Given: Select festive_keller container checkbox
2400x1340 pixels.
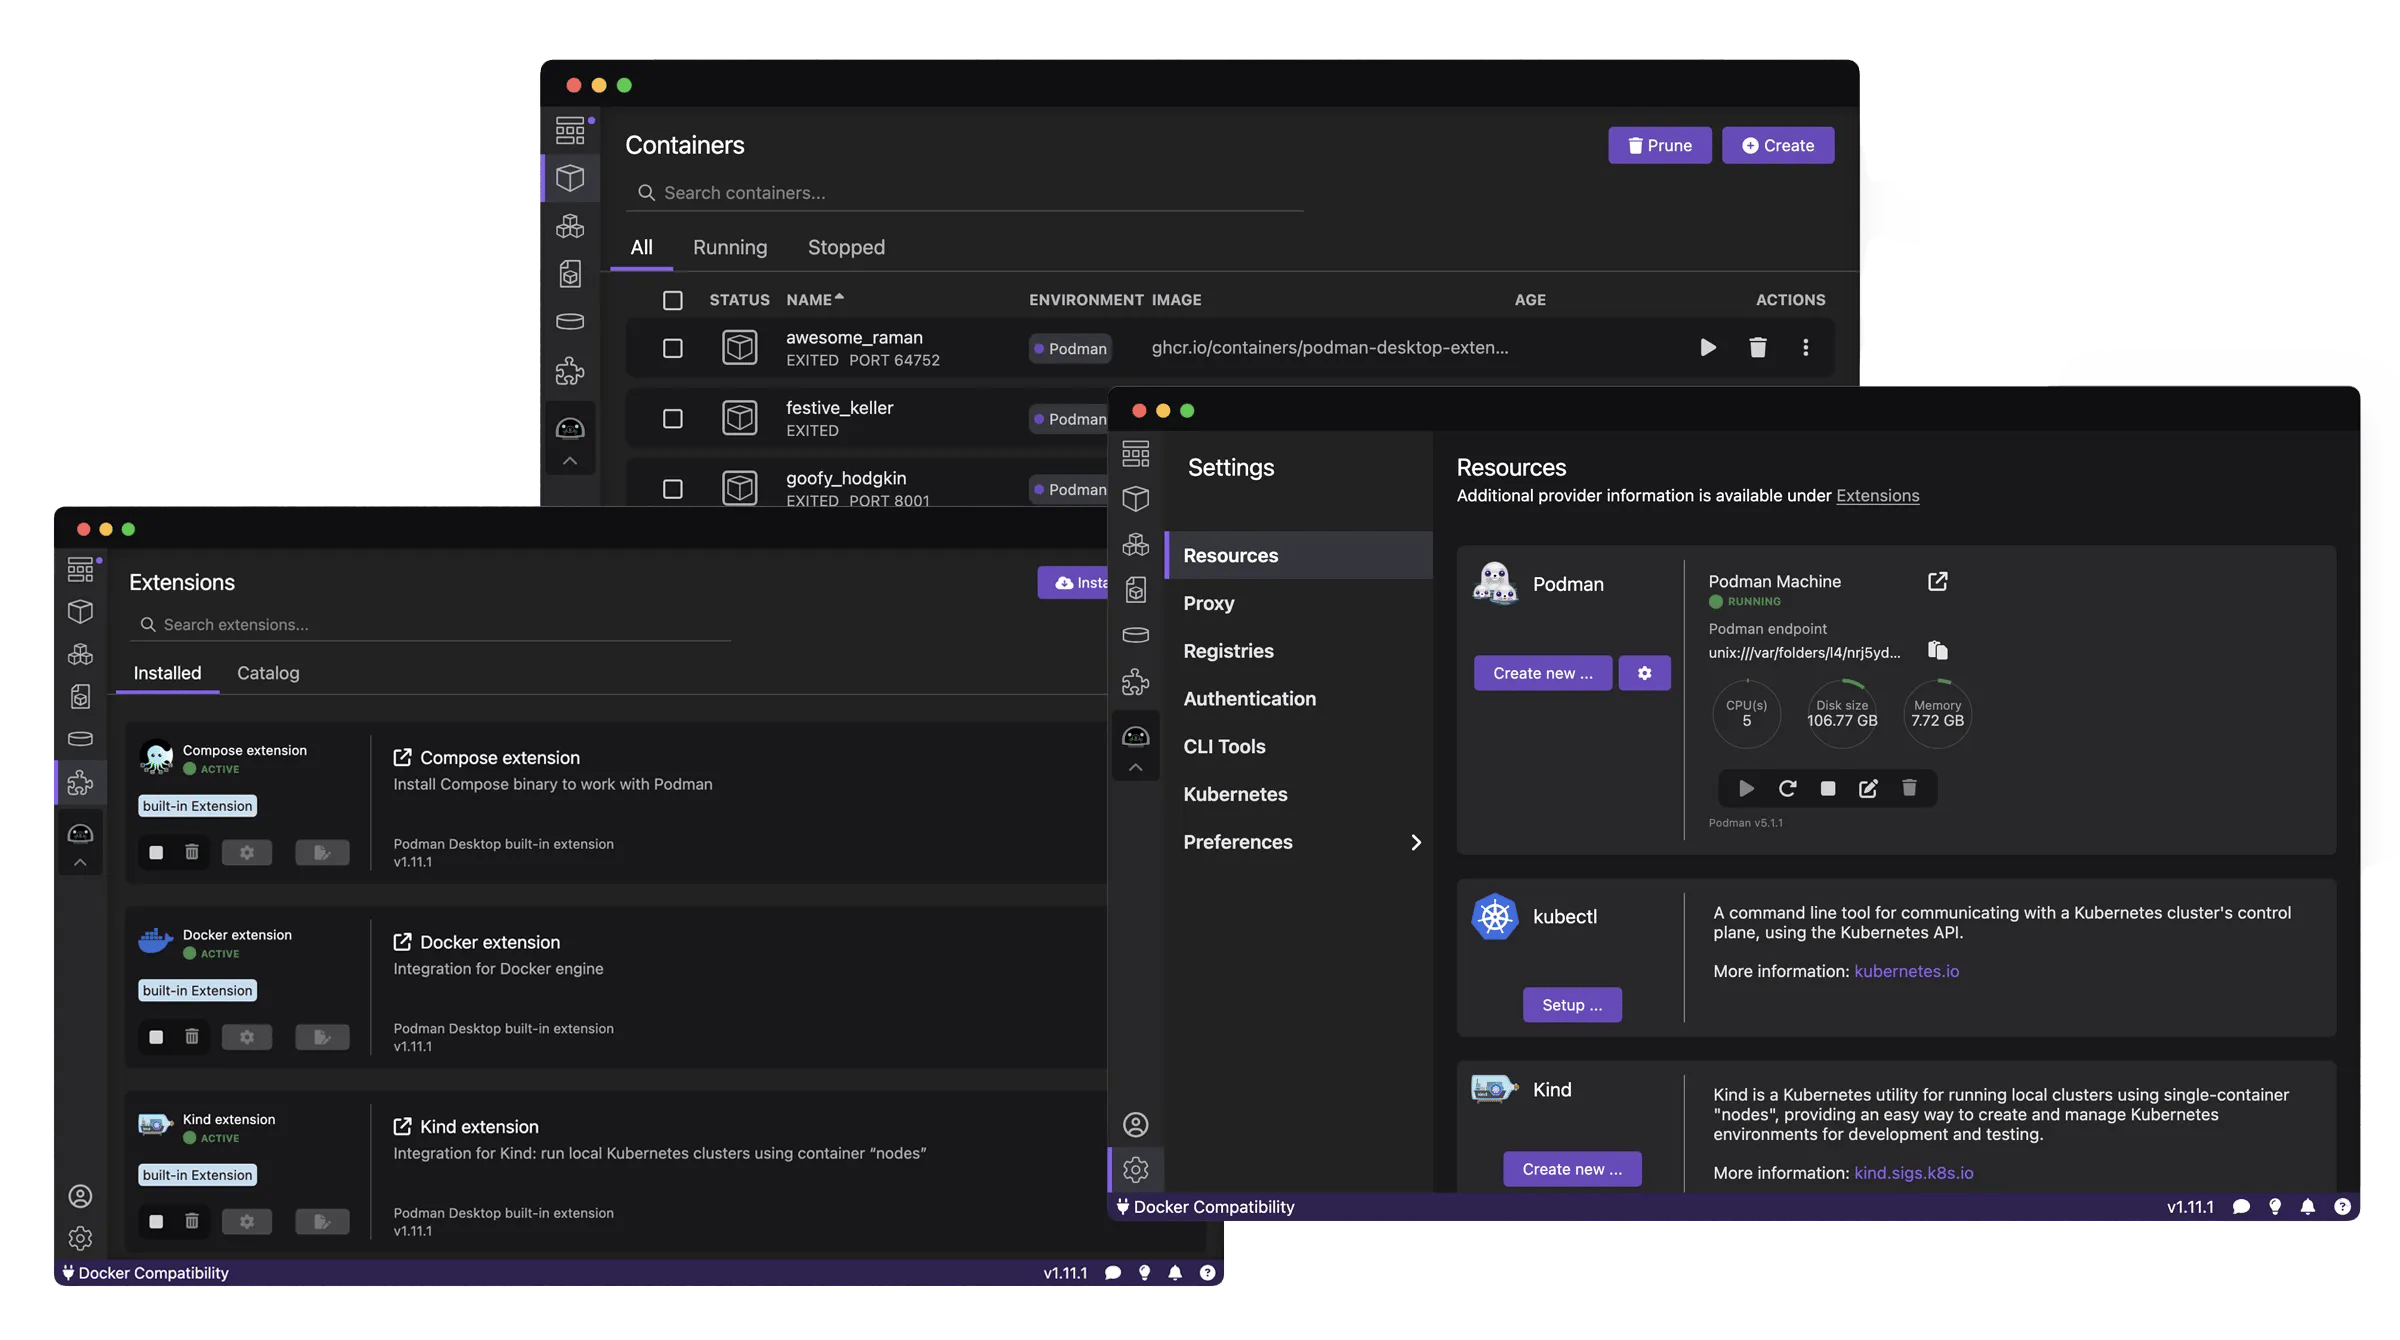Looking at the screenshot, I should [673, 418].
